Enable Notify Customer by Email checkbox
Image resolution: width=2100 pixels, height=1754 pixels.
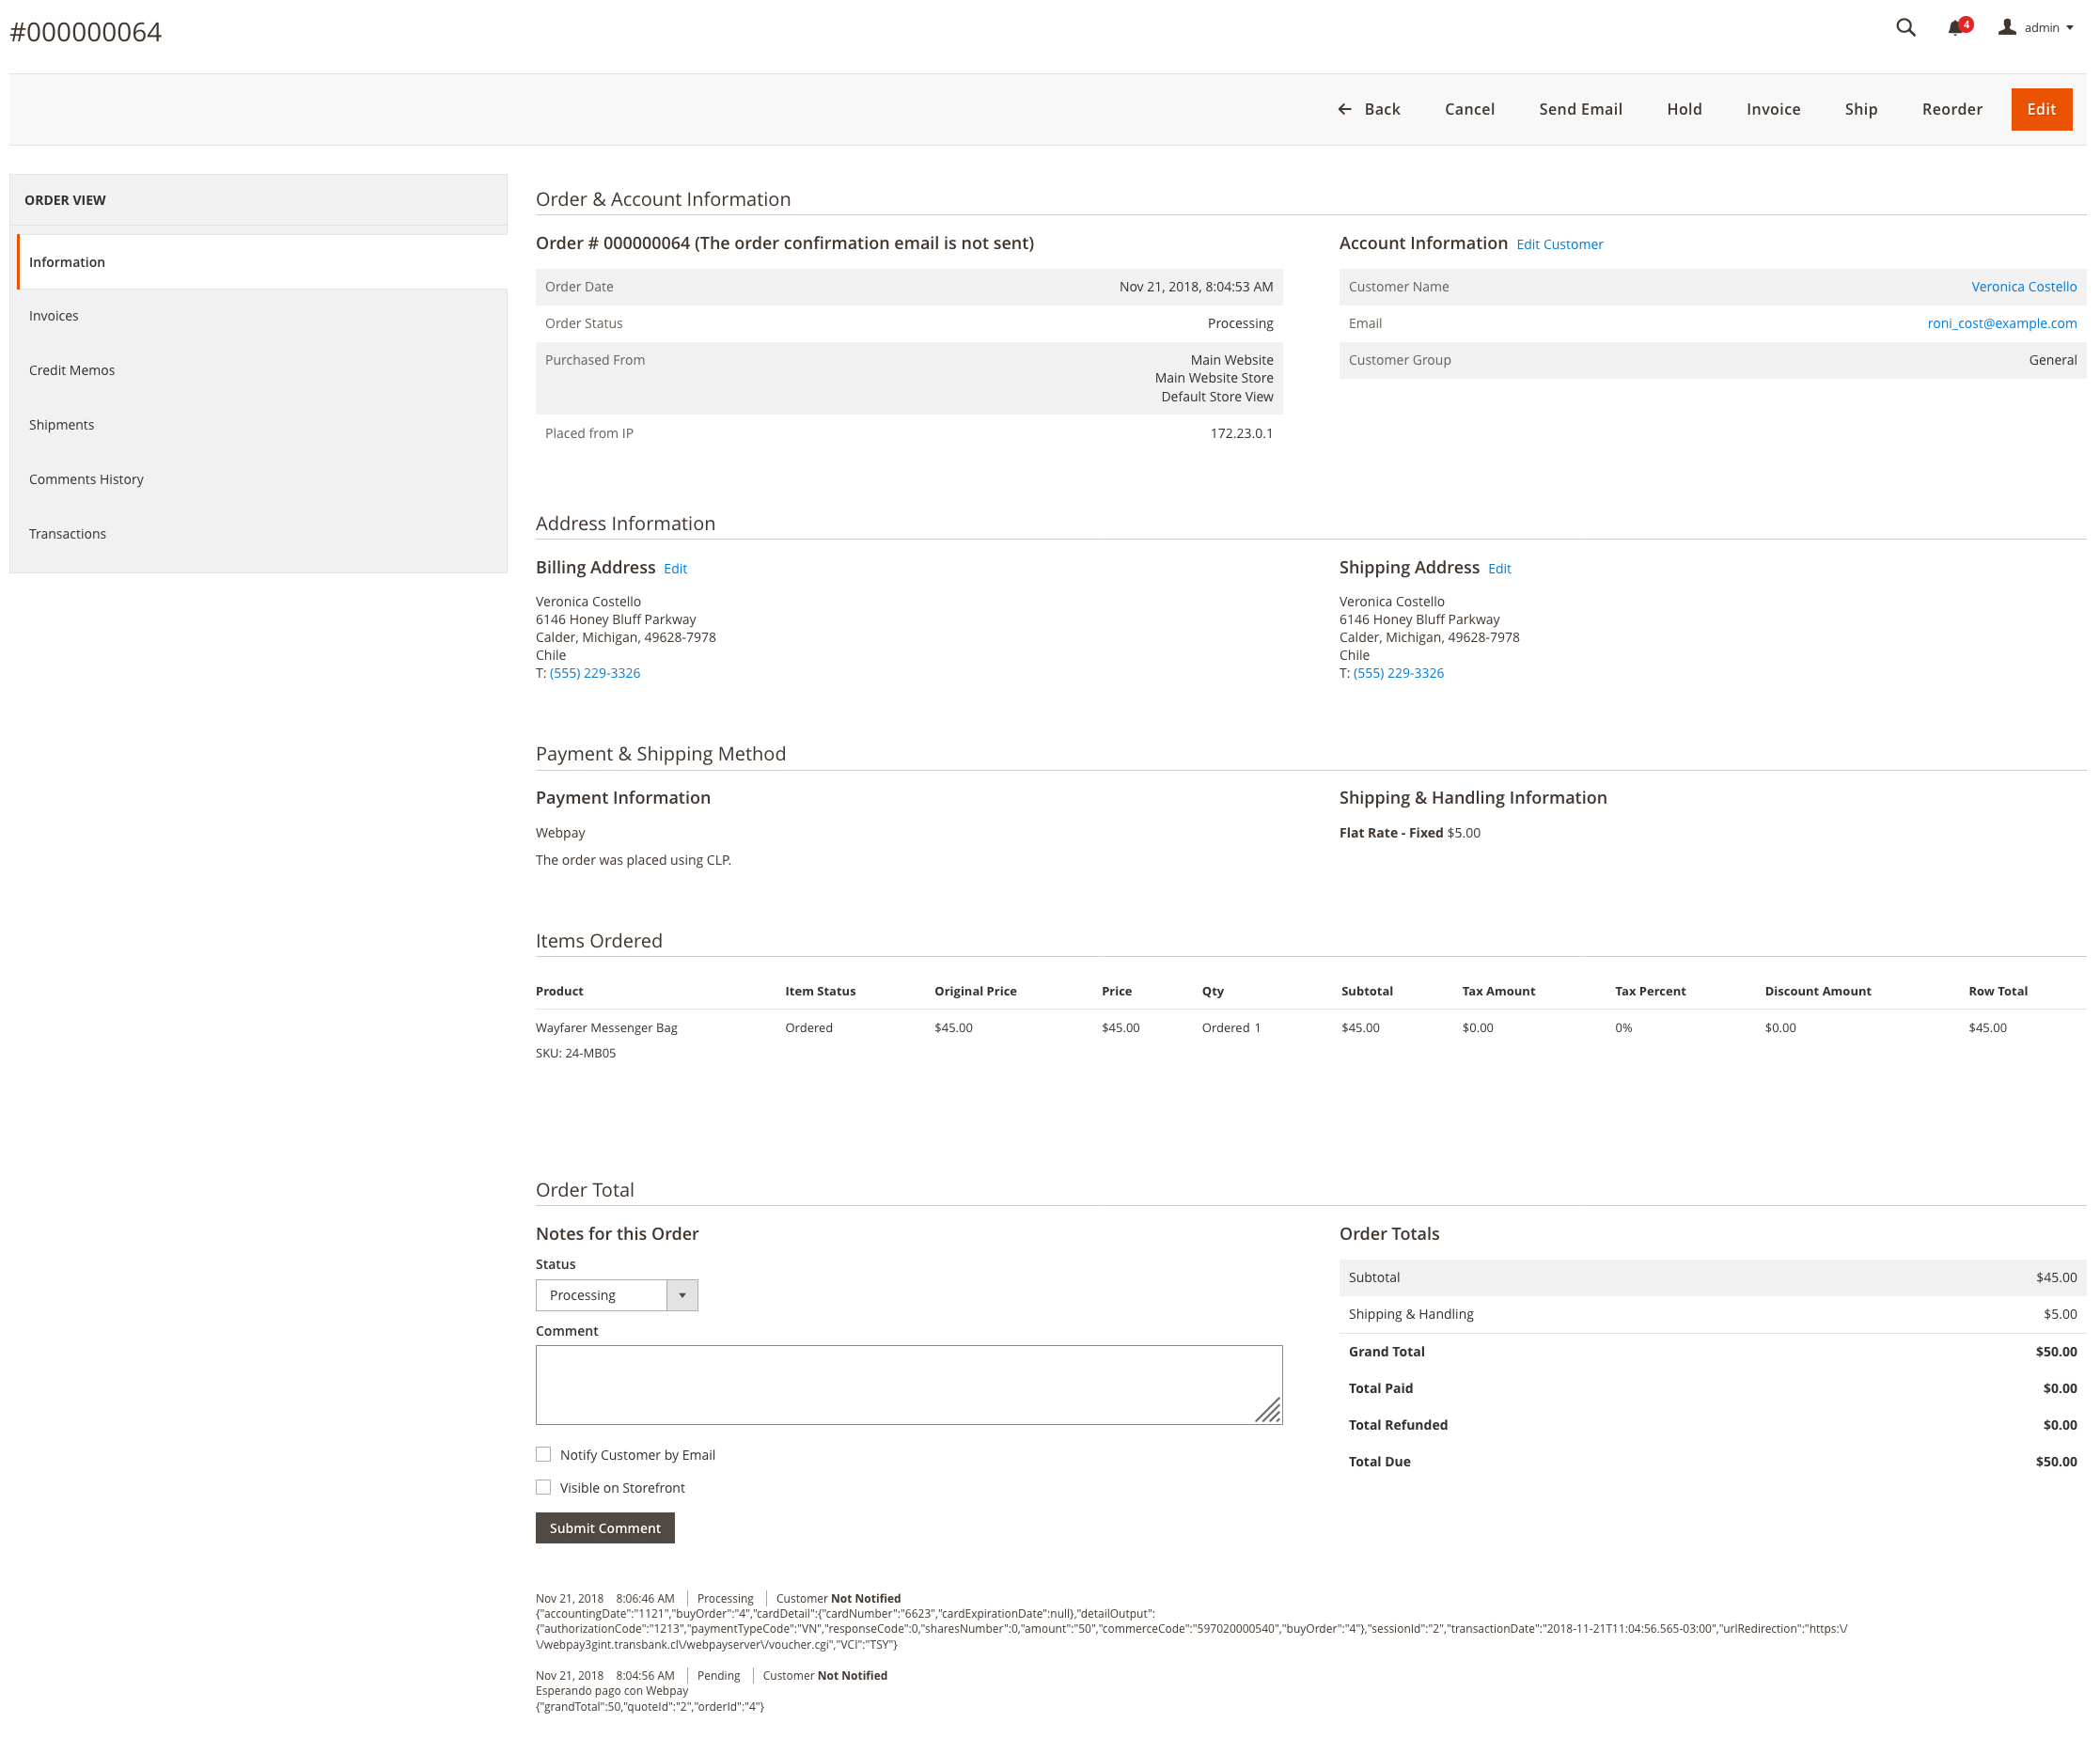click(543, 1454)
